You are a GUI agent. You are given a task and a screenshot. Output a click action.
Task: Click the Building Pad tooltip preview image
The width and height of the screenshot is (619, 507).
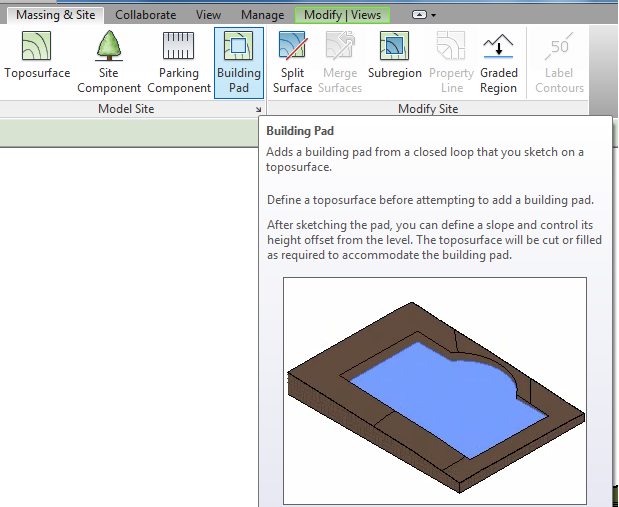coord(434,390)
